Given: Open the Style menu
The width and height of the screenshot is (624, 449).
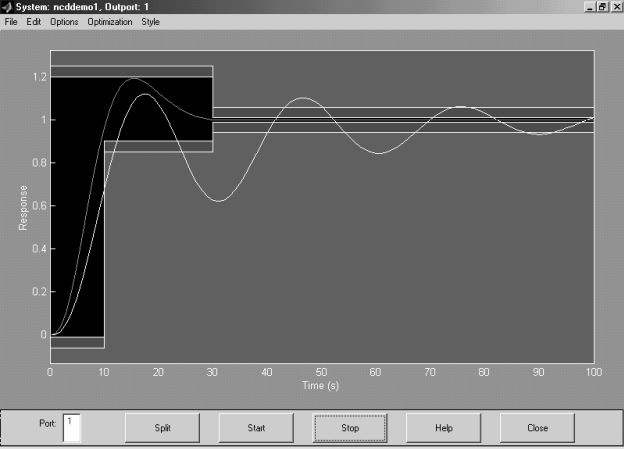Looking at the screenshot, I should click(x=150, y=22).
